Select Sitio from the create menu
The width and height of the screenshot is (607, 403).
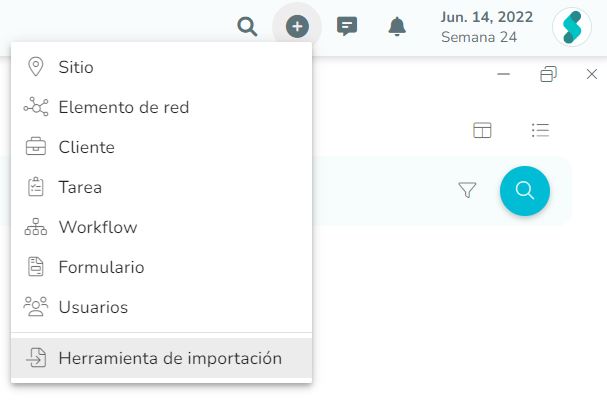point(161,67)
